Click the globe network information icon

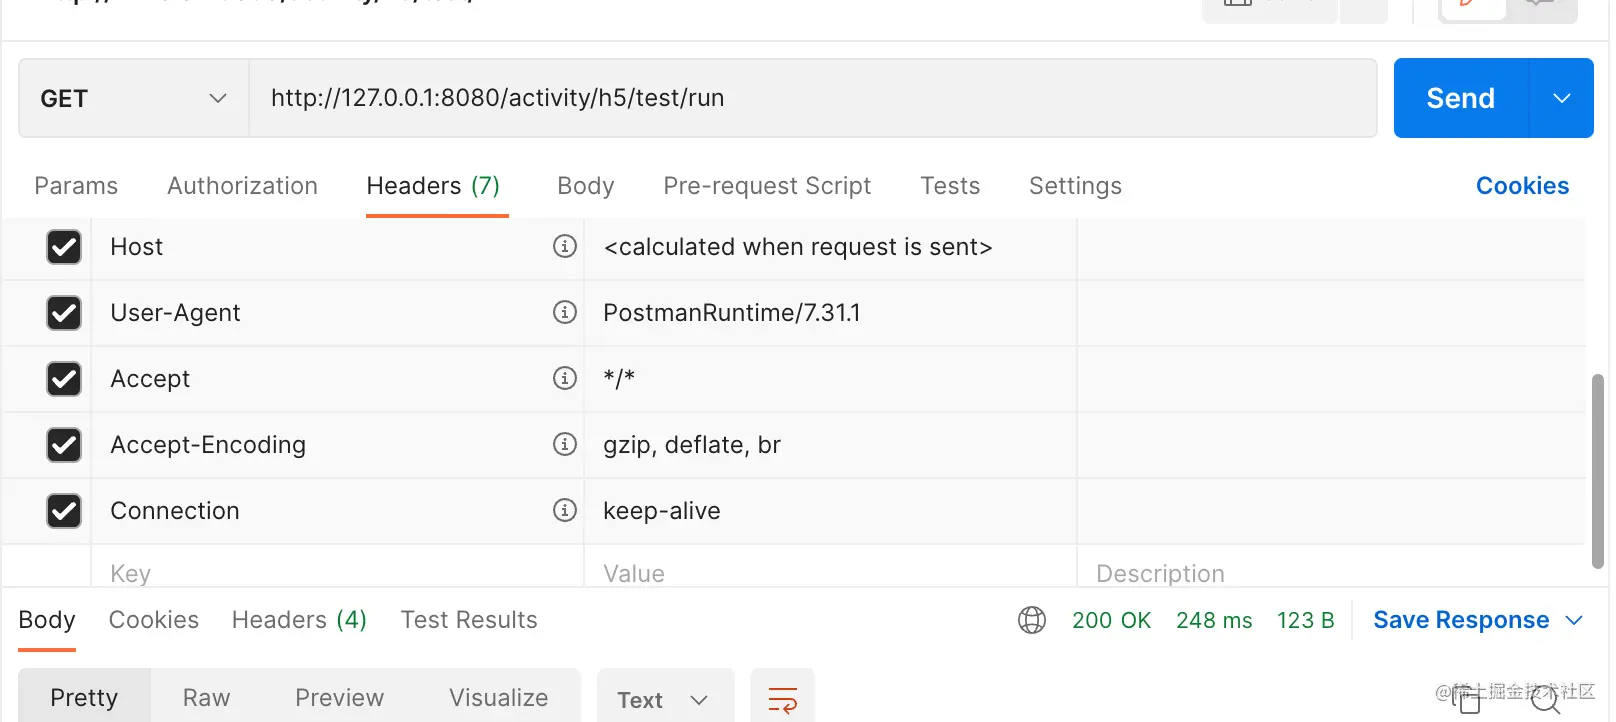[1032, 620]
